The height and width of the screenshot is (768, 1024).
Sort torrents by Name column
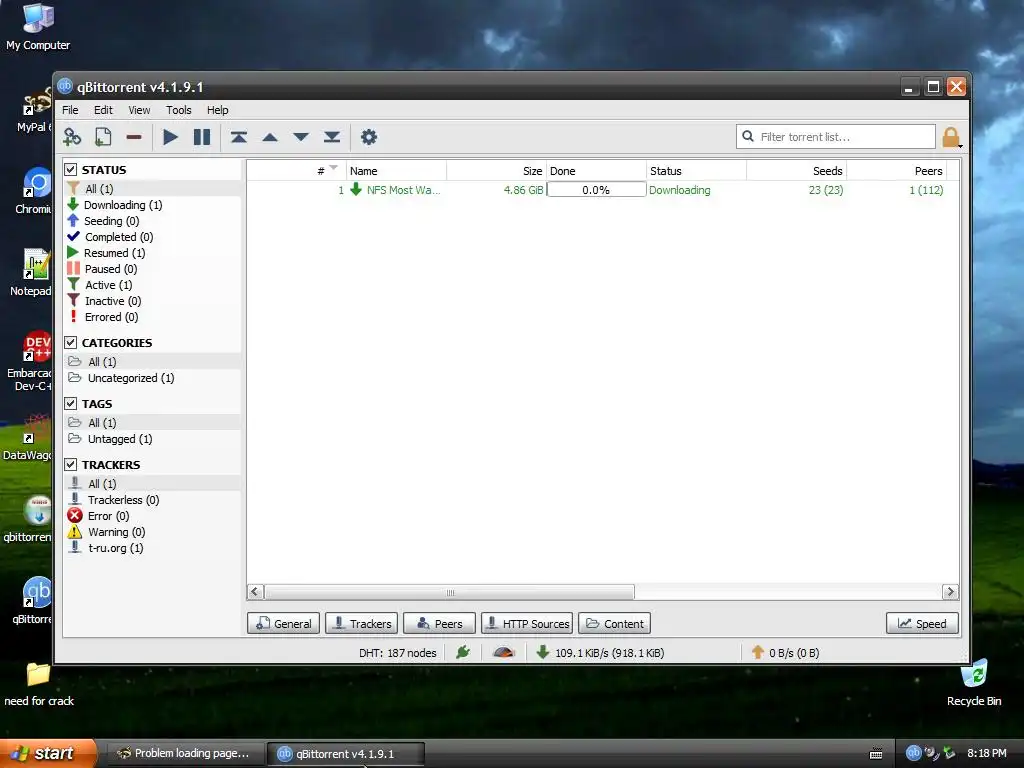pyautogui.click(x=396, y=171)
